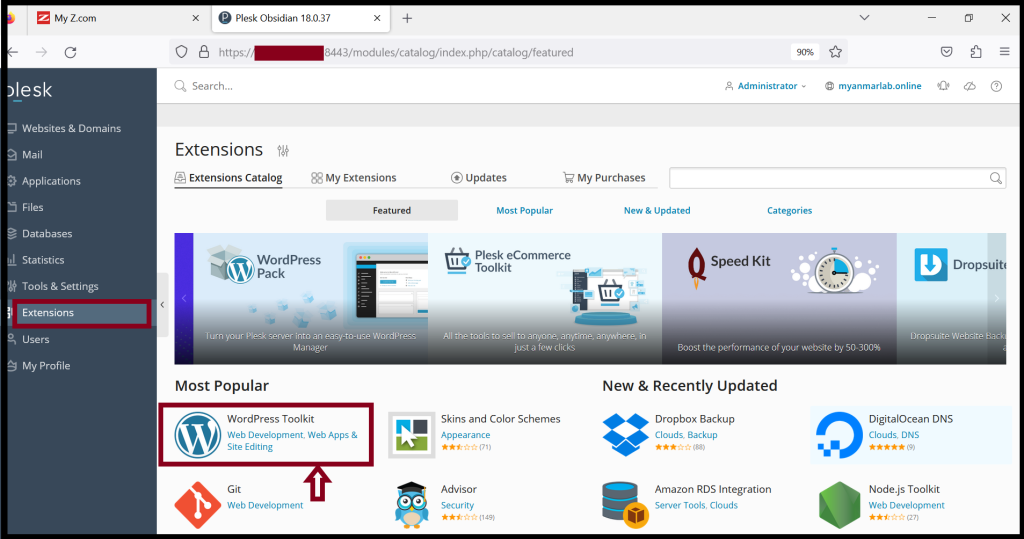Open the notifications bell icon
The width and height of the screenshot is (1024, 539).
(x=943, y=86)
